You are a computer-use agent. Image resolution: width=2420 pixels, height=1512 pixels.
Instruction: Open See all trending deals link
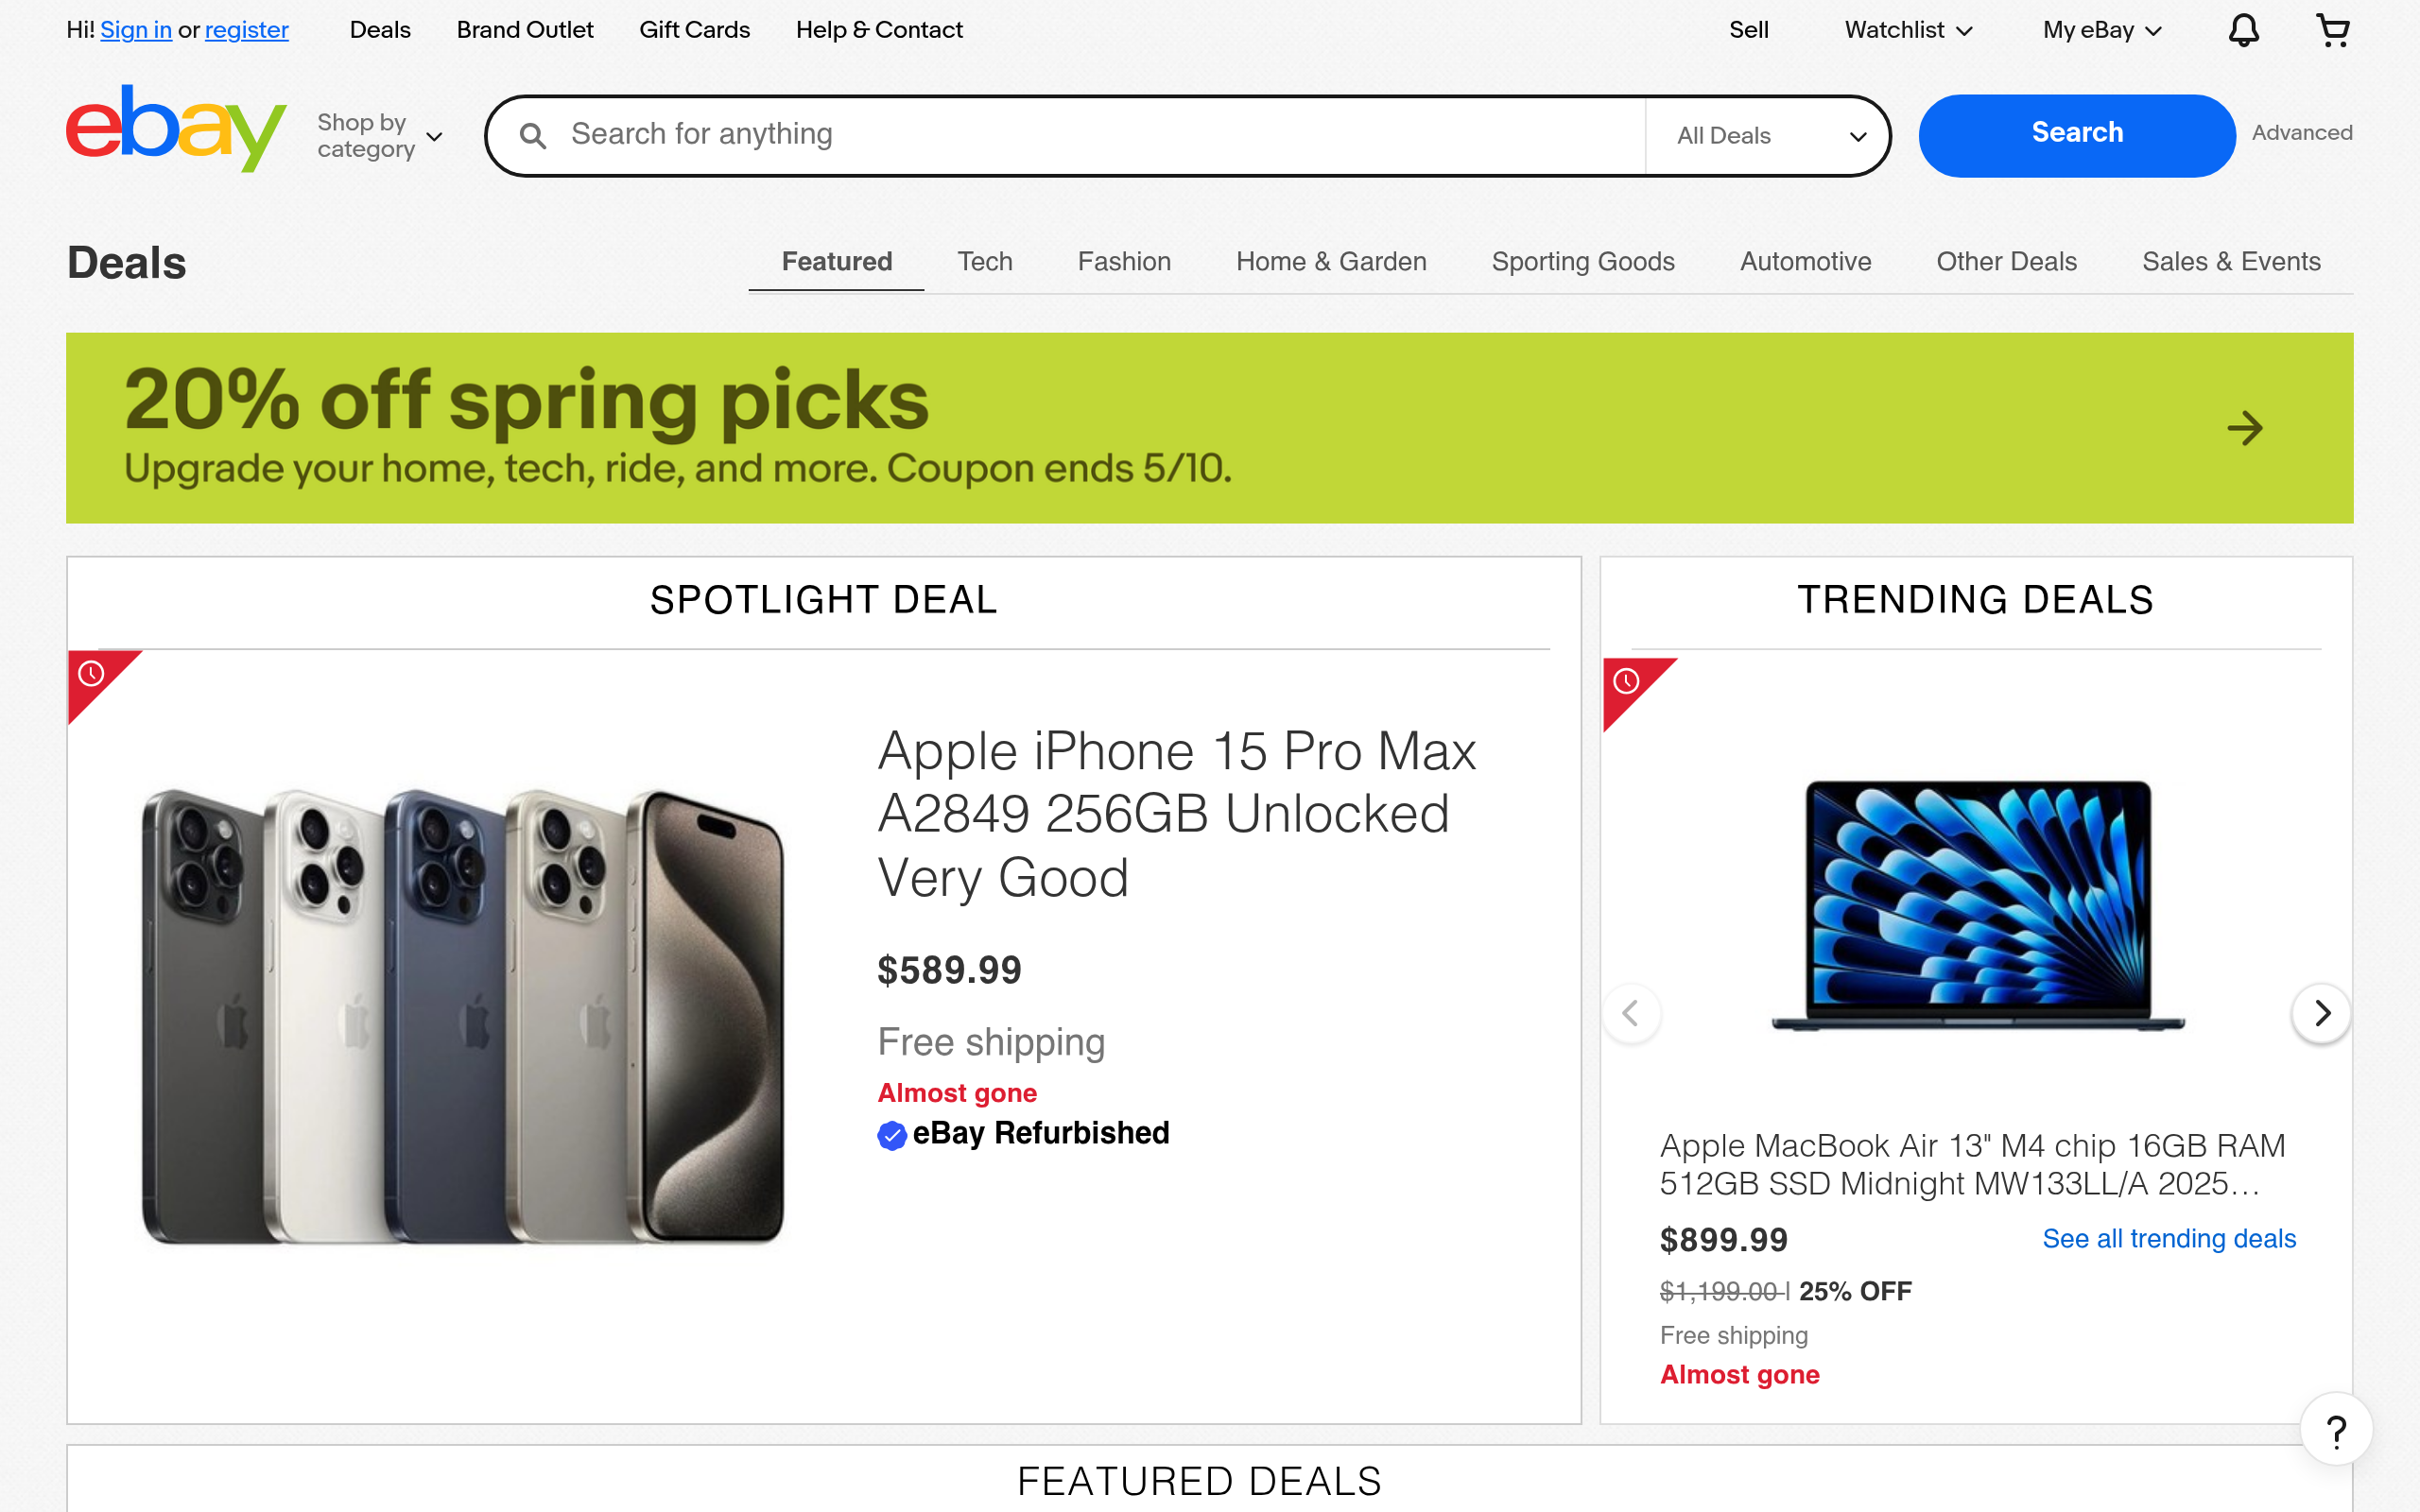(x=2168, y=1238)
